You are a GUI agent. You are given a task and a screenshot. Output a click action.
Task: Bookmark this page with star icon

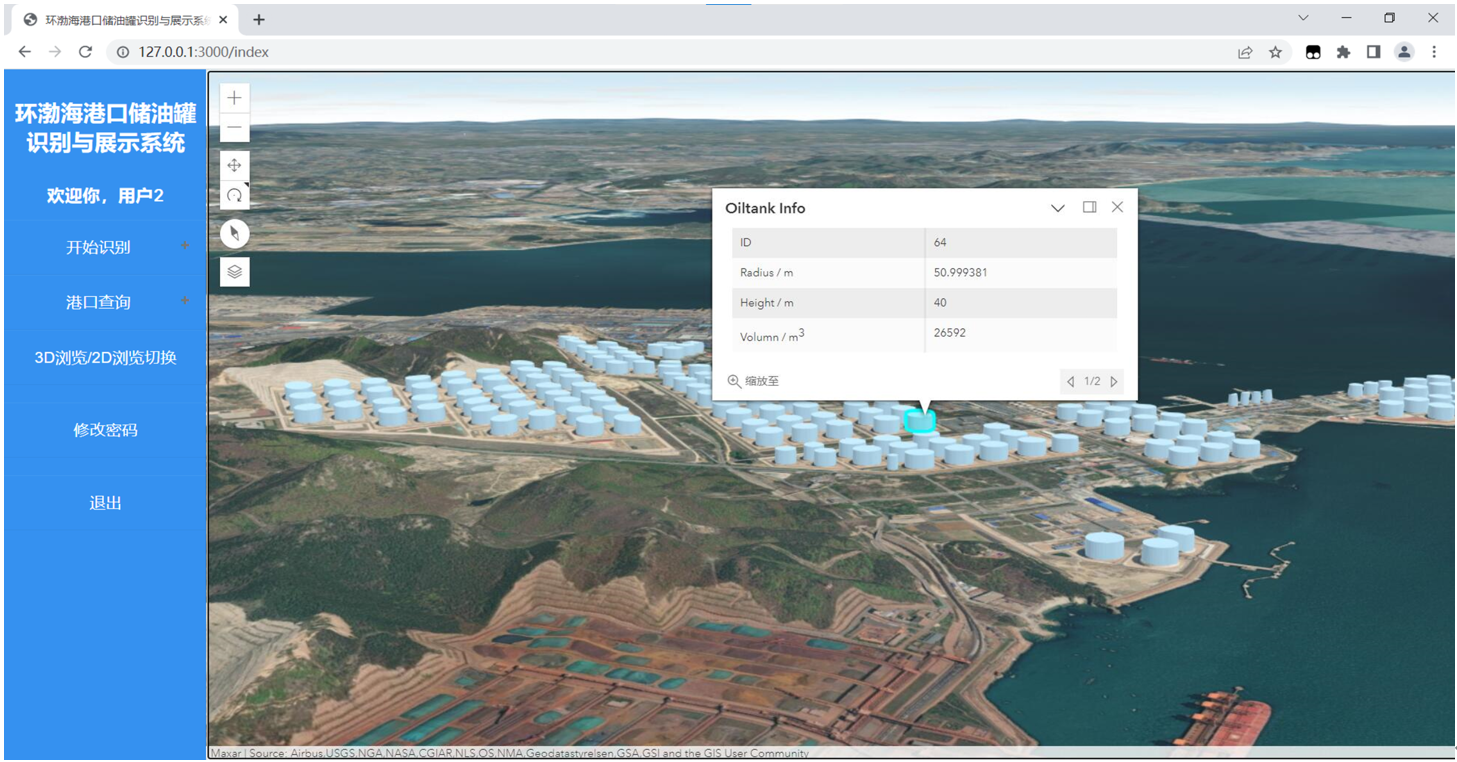point(1275,52)
